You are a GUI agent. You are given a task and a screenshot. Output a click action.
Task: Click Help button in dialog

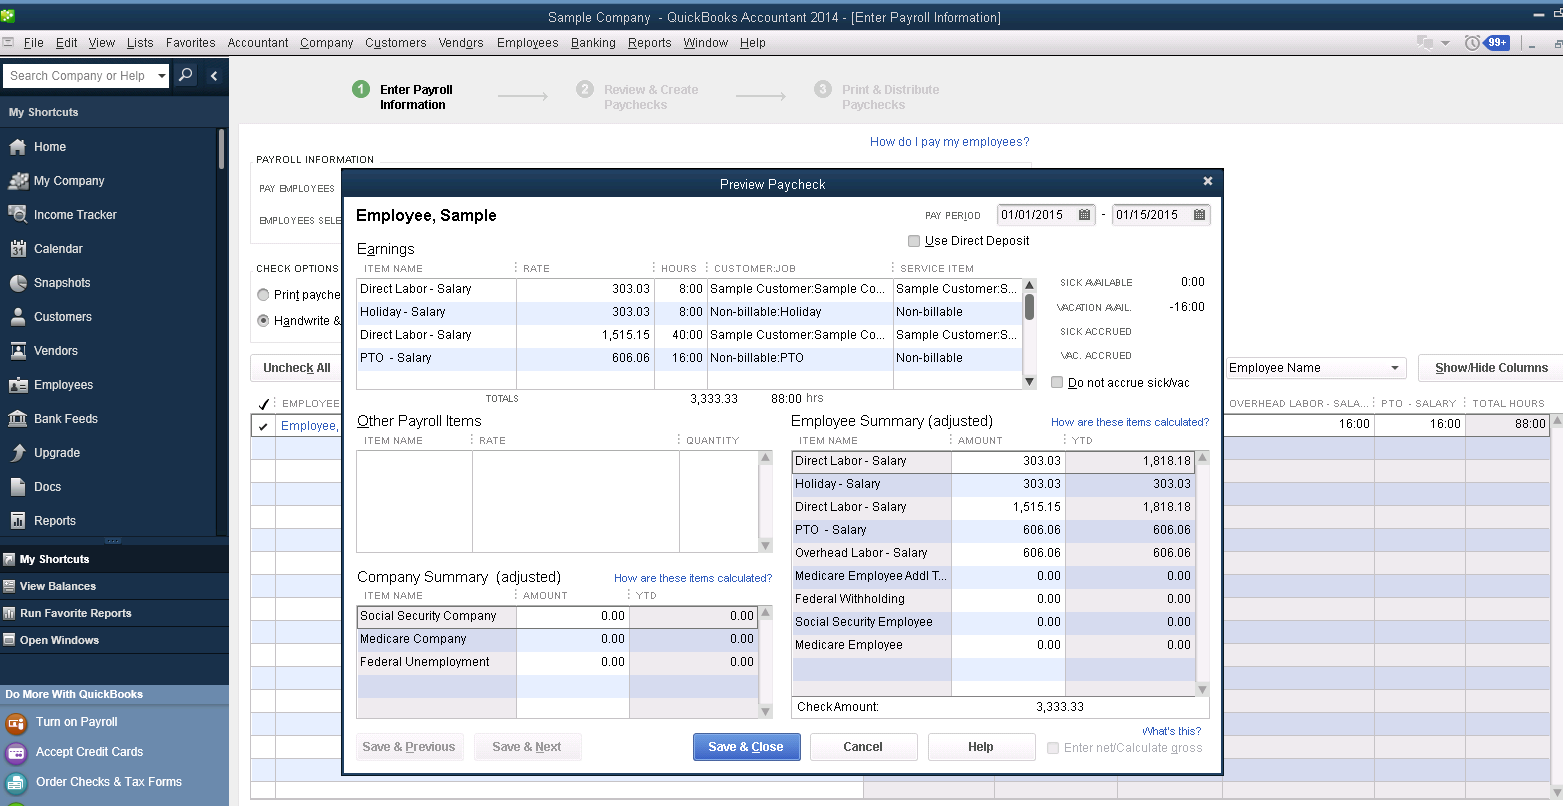[981, 747]
